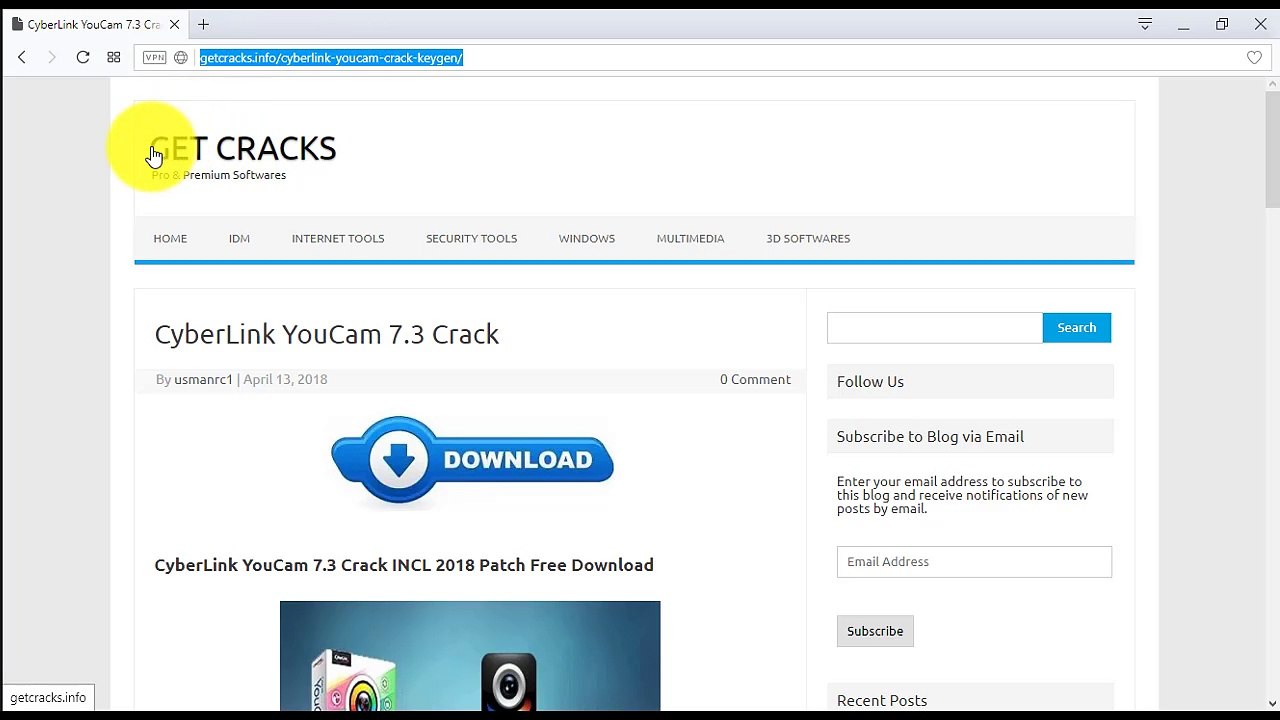The width and height of the screenshot is (1280, 720).
Task: Open the MULTIMEDIA category
Action: (x=690, y=238)
